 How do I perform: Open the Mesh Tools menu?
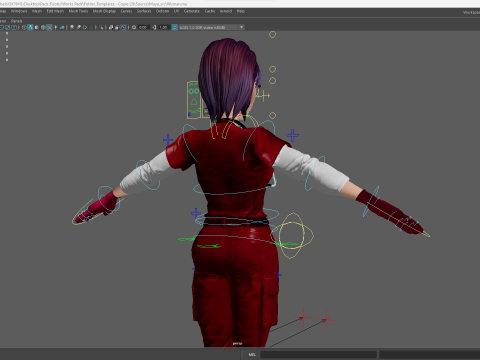click(78, 11)
